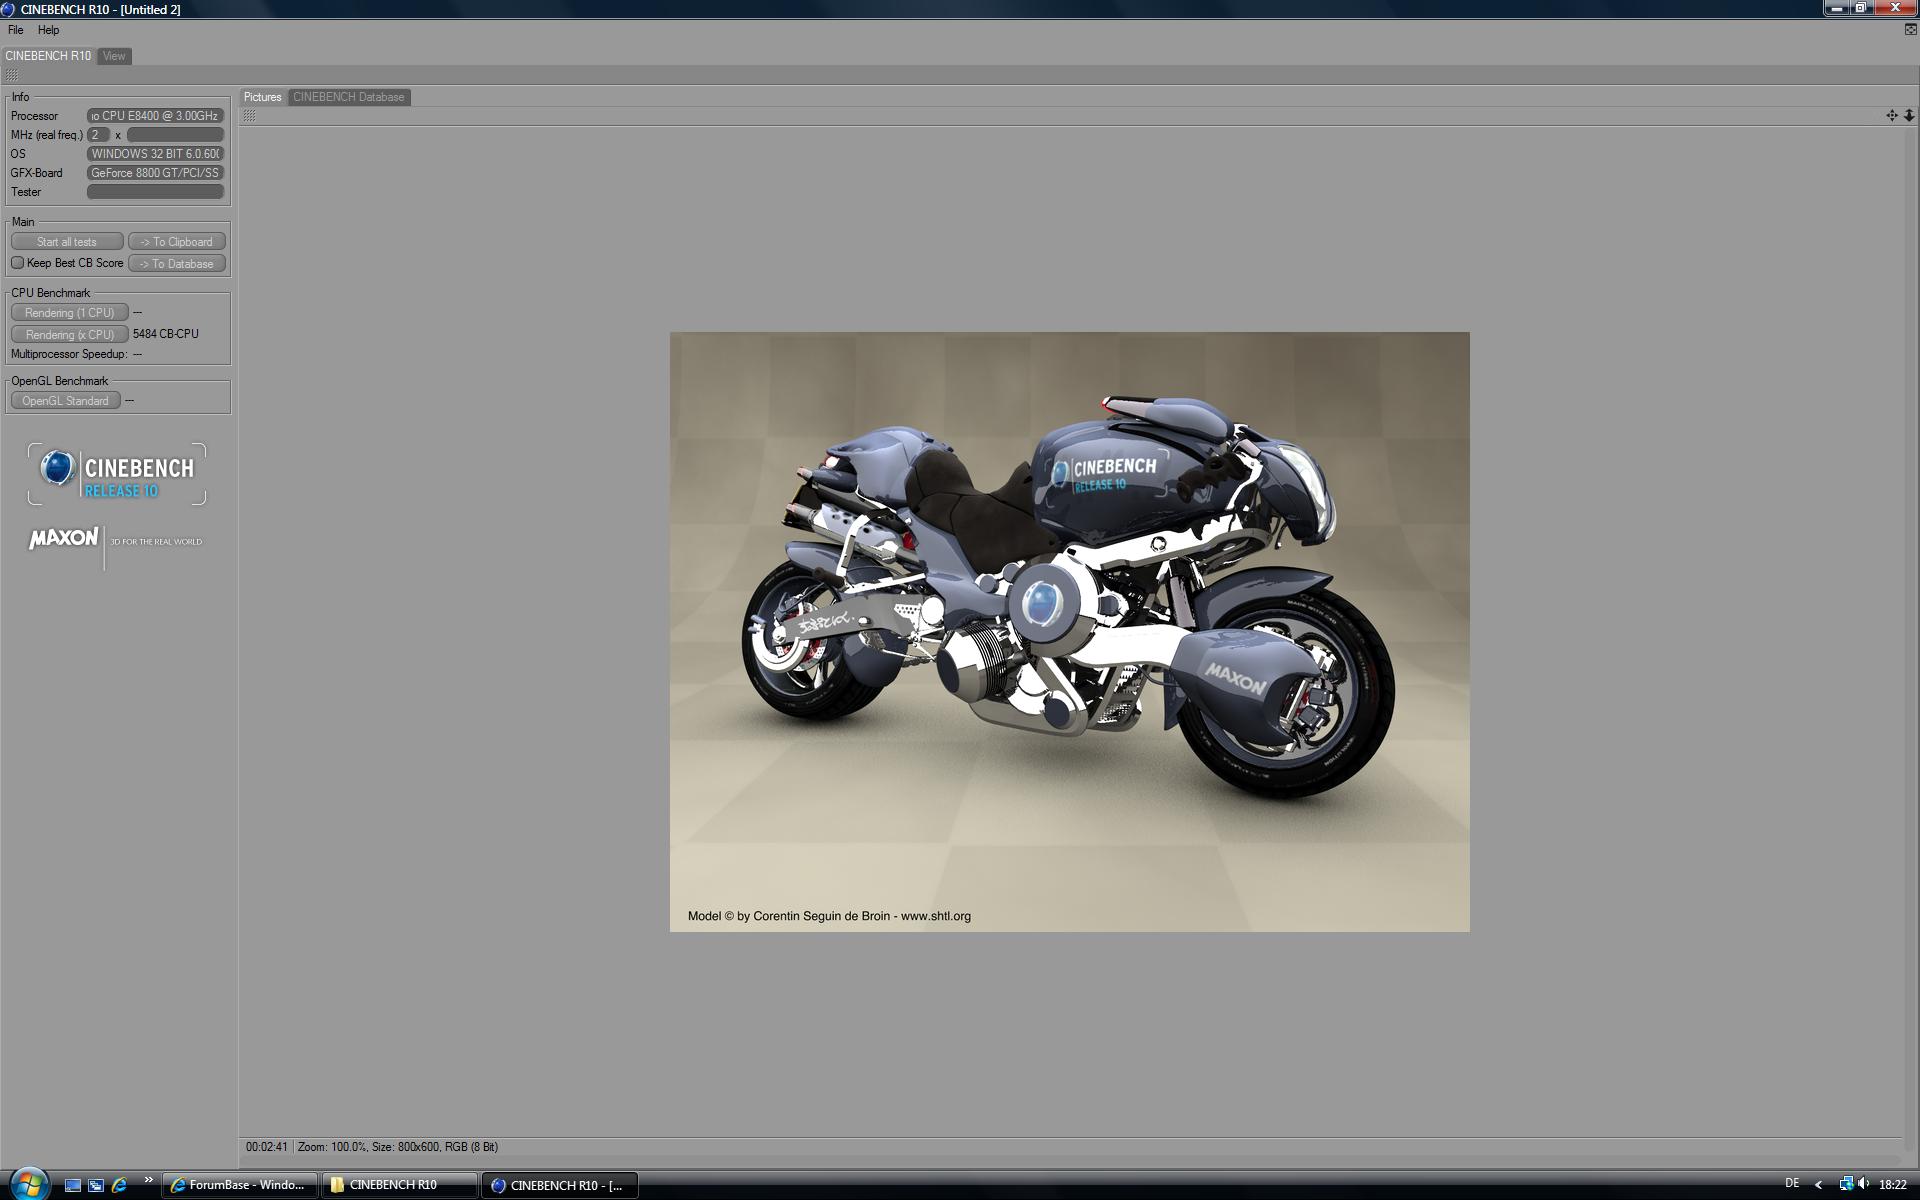Click Rendering (x CPU) benchmark button

click(x=69, y=334)
